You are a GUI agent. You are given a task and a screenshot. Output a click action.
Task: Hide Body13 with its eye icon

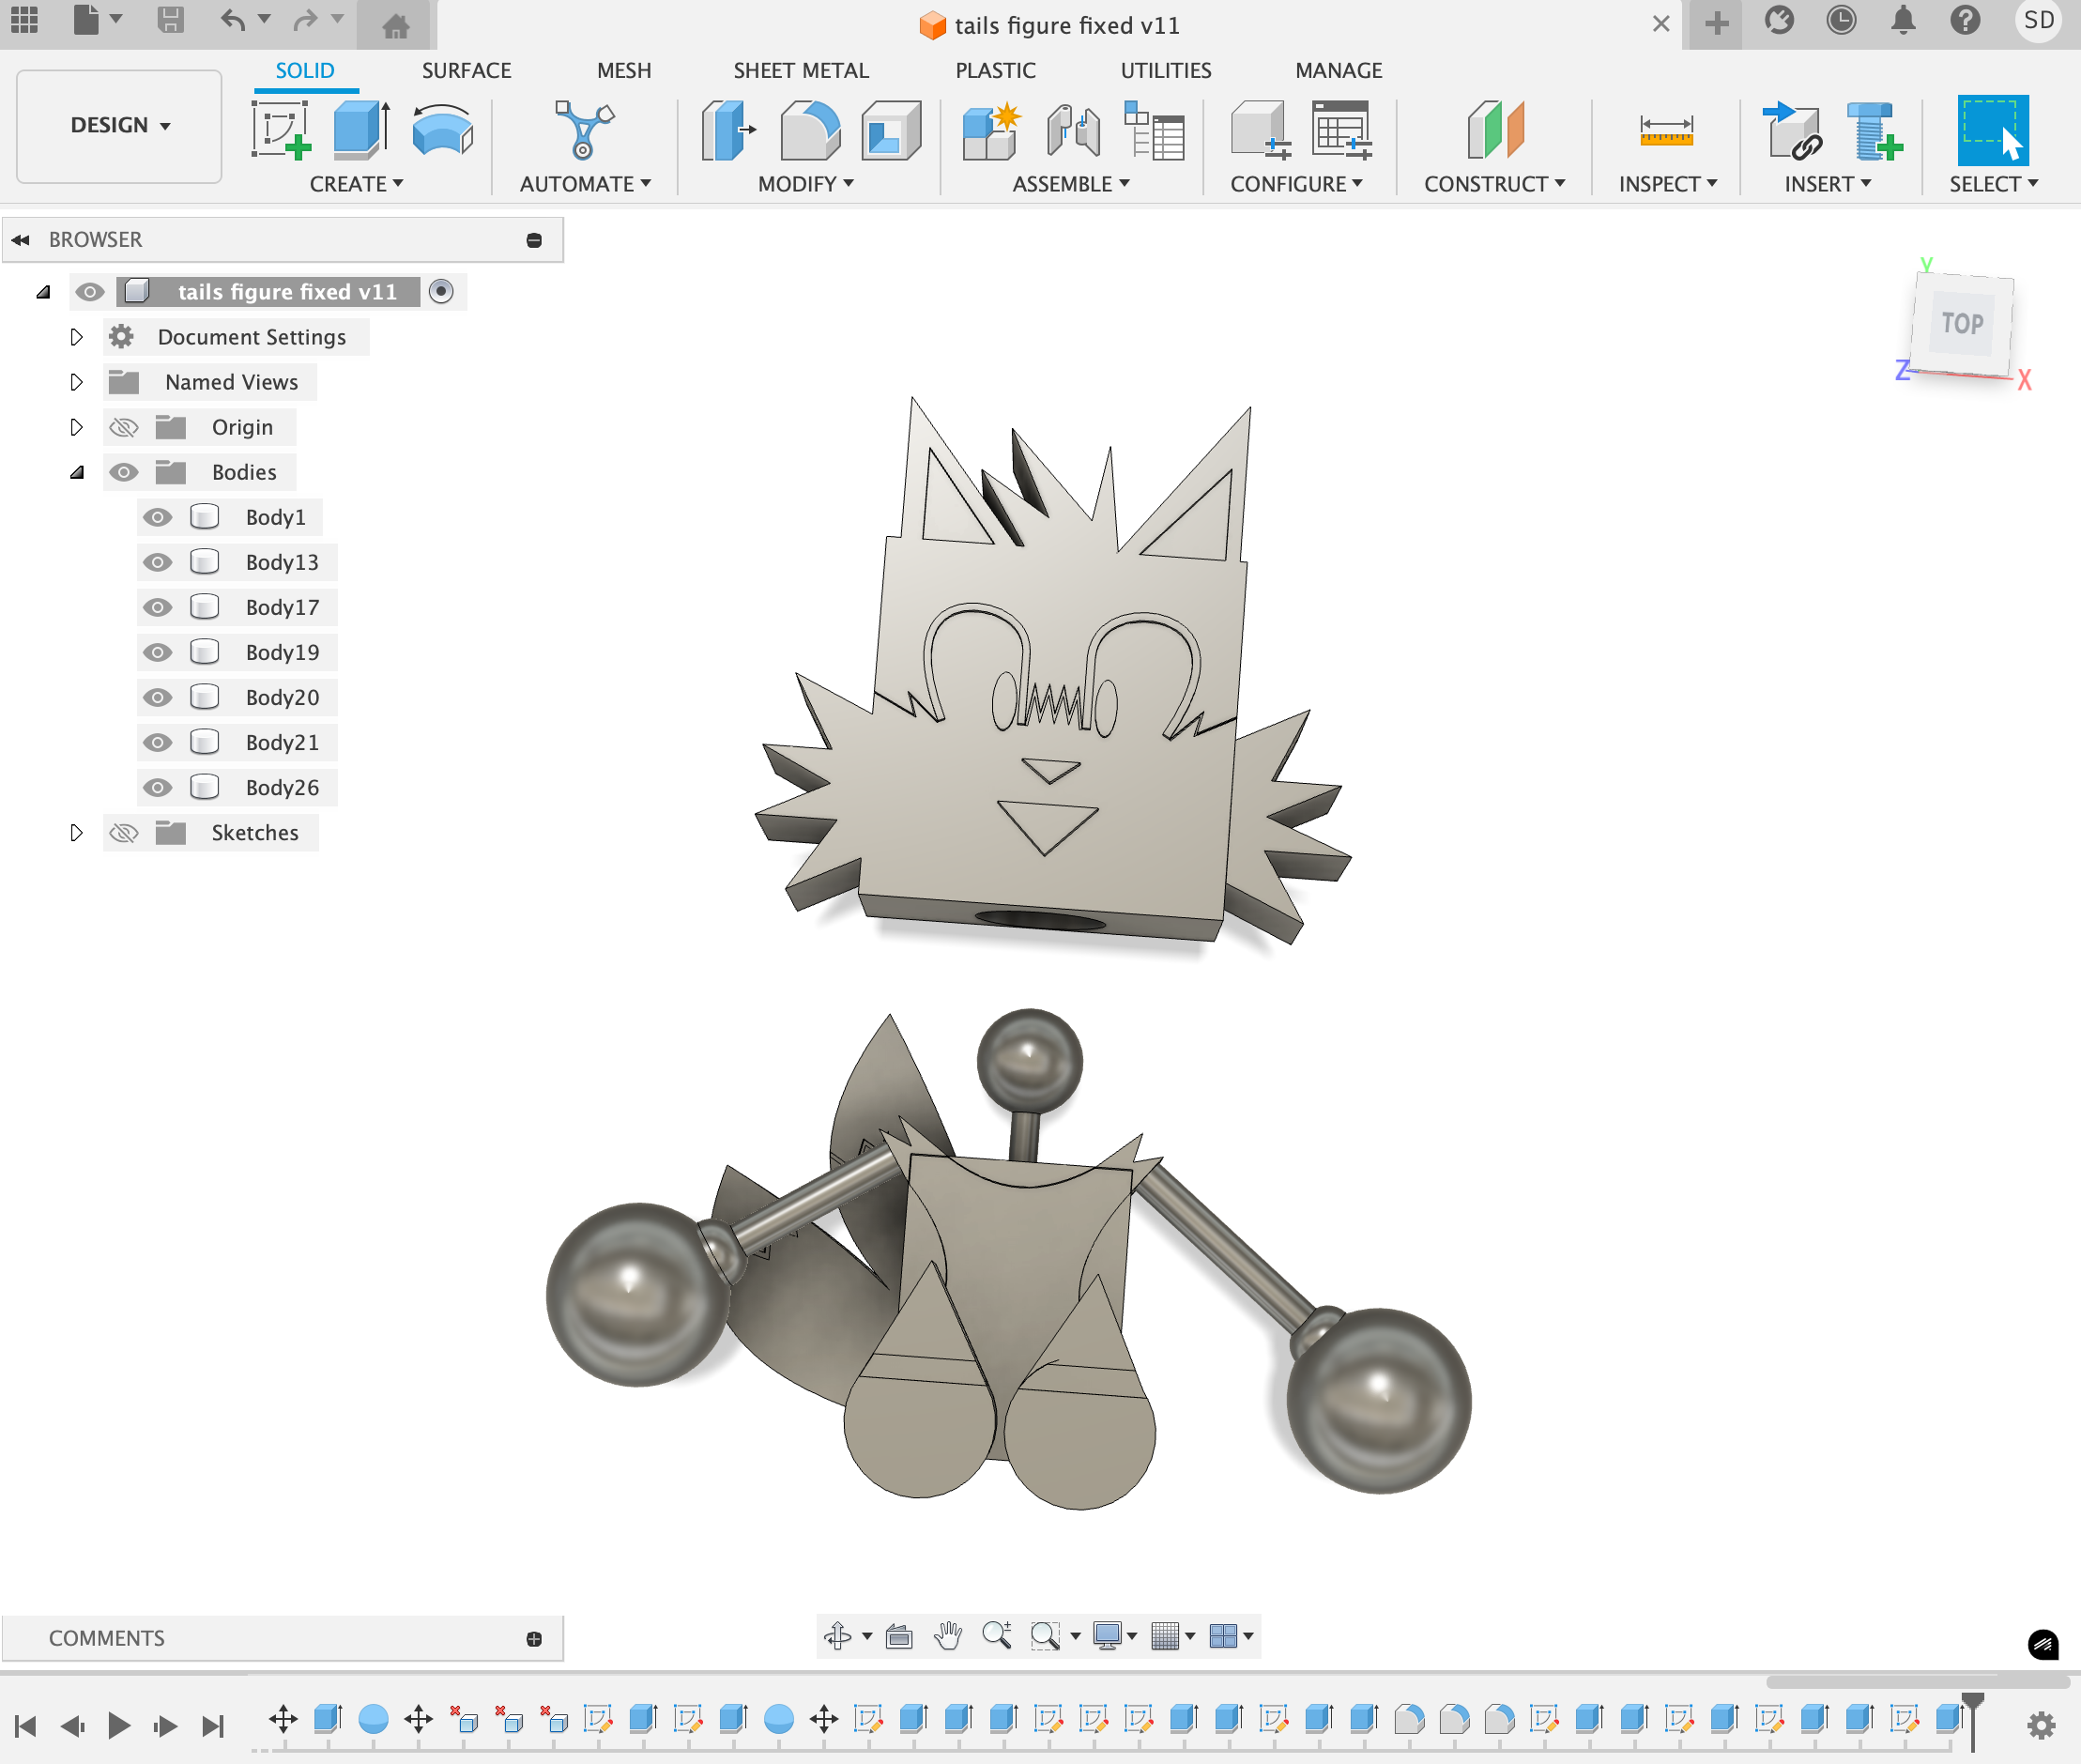157,562
